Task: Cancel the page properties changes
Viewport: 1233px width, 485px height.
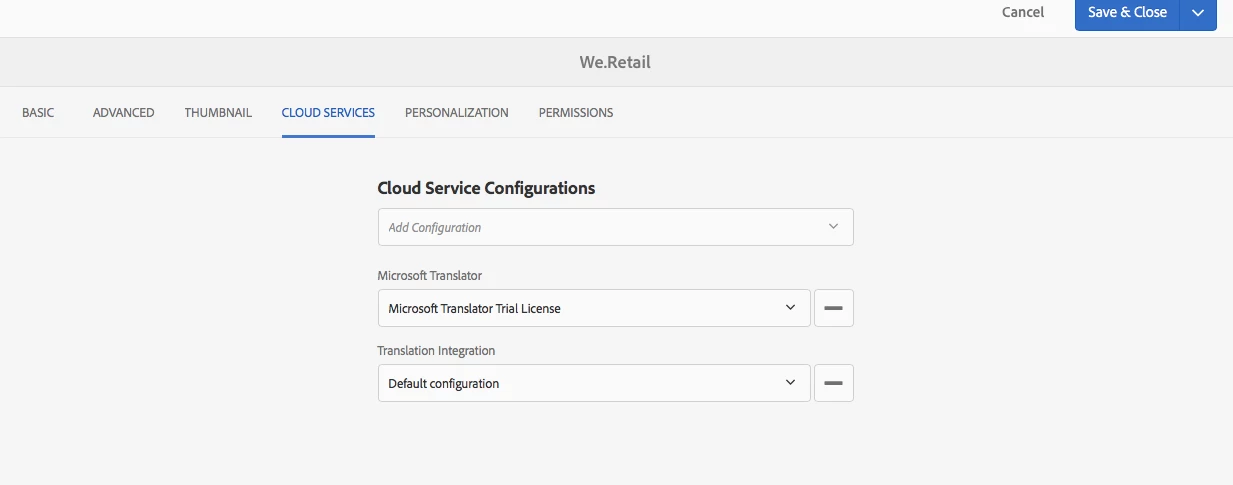Action: click(1022, 13)
